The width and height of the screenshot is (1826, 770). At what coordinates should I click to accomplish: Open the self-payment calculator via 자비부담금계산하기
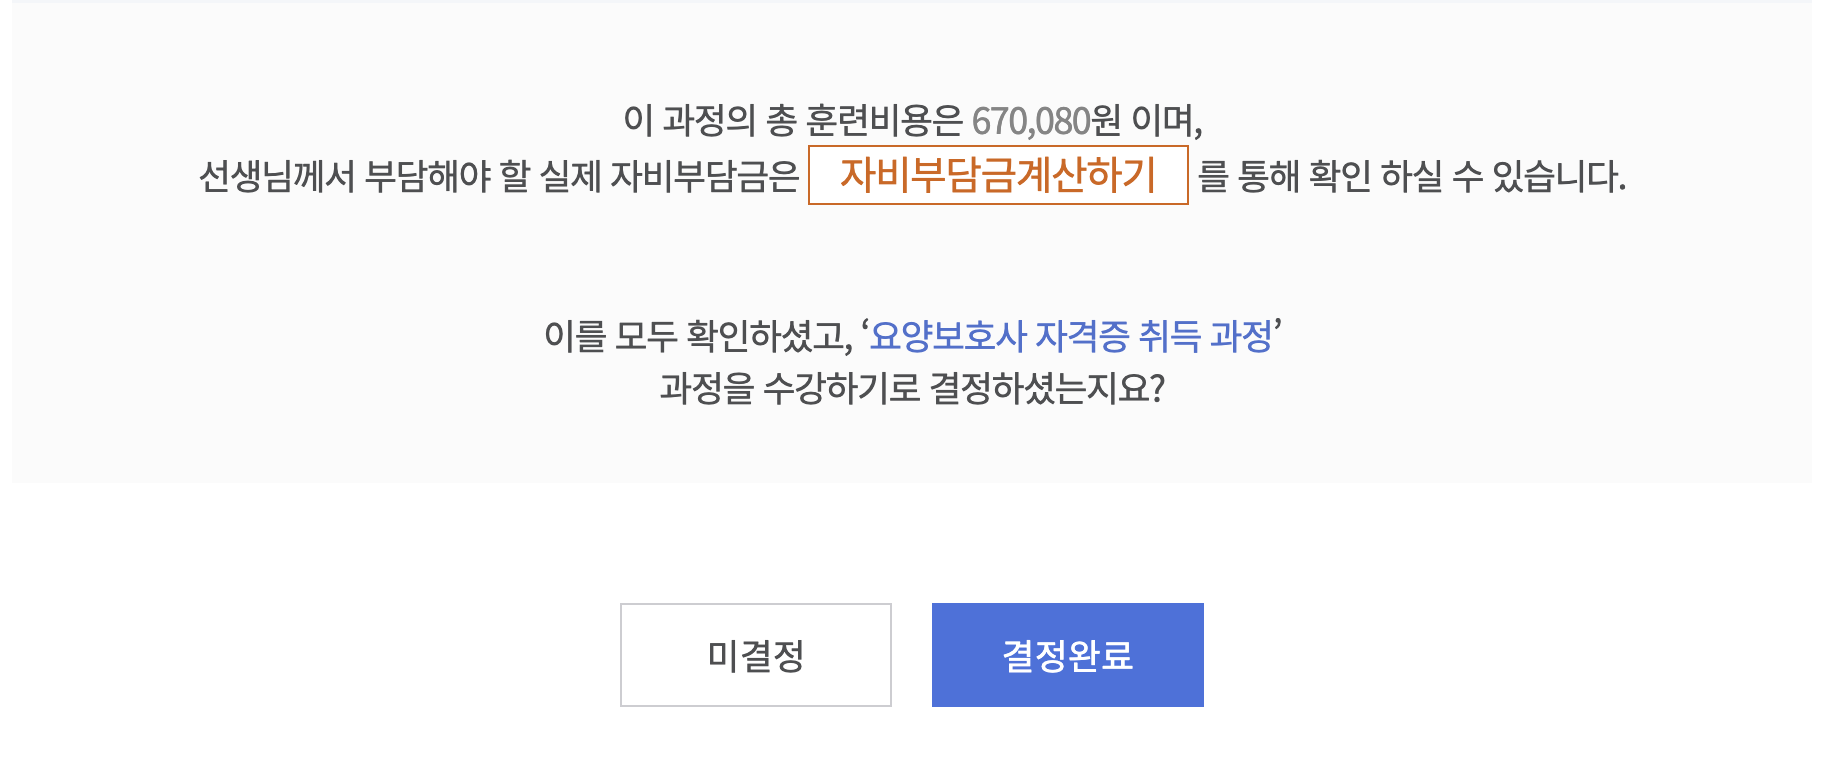click(998, 177)
